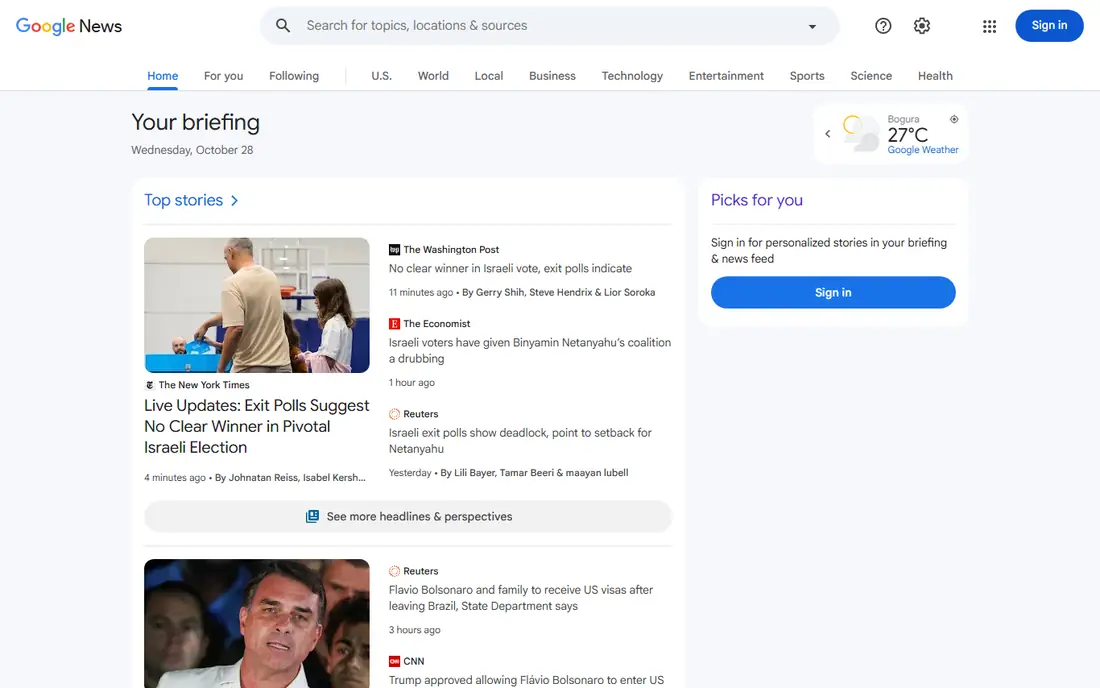
Task: Click the CNN source icon
Action: pos(394,661)
